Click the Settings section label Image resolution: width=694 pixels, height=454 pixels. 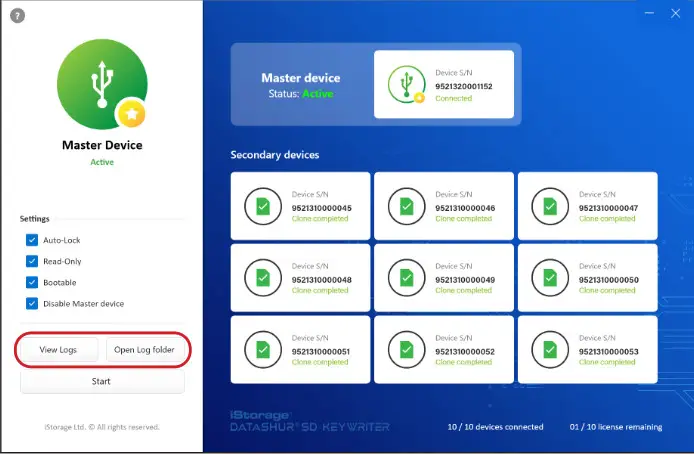(35, 219)
